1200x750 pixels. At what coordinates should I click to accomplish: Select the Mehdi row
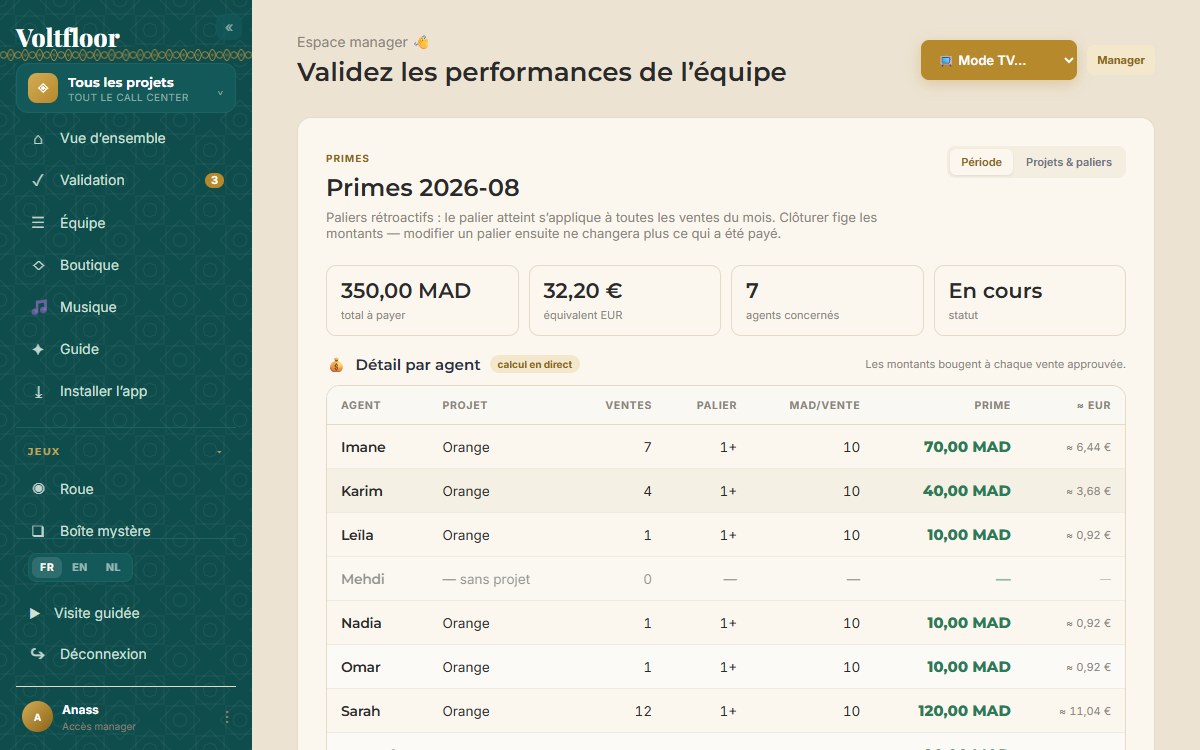(x=726, y=579)
